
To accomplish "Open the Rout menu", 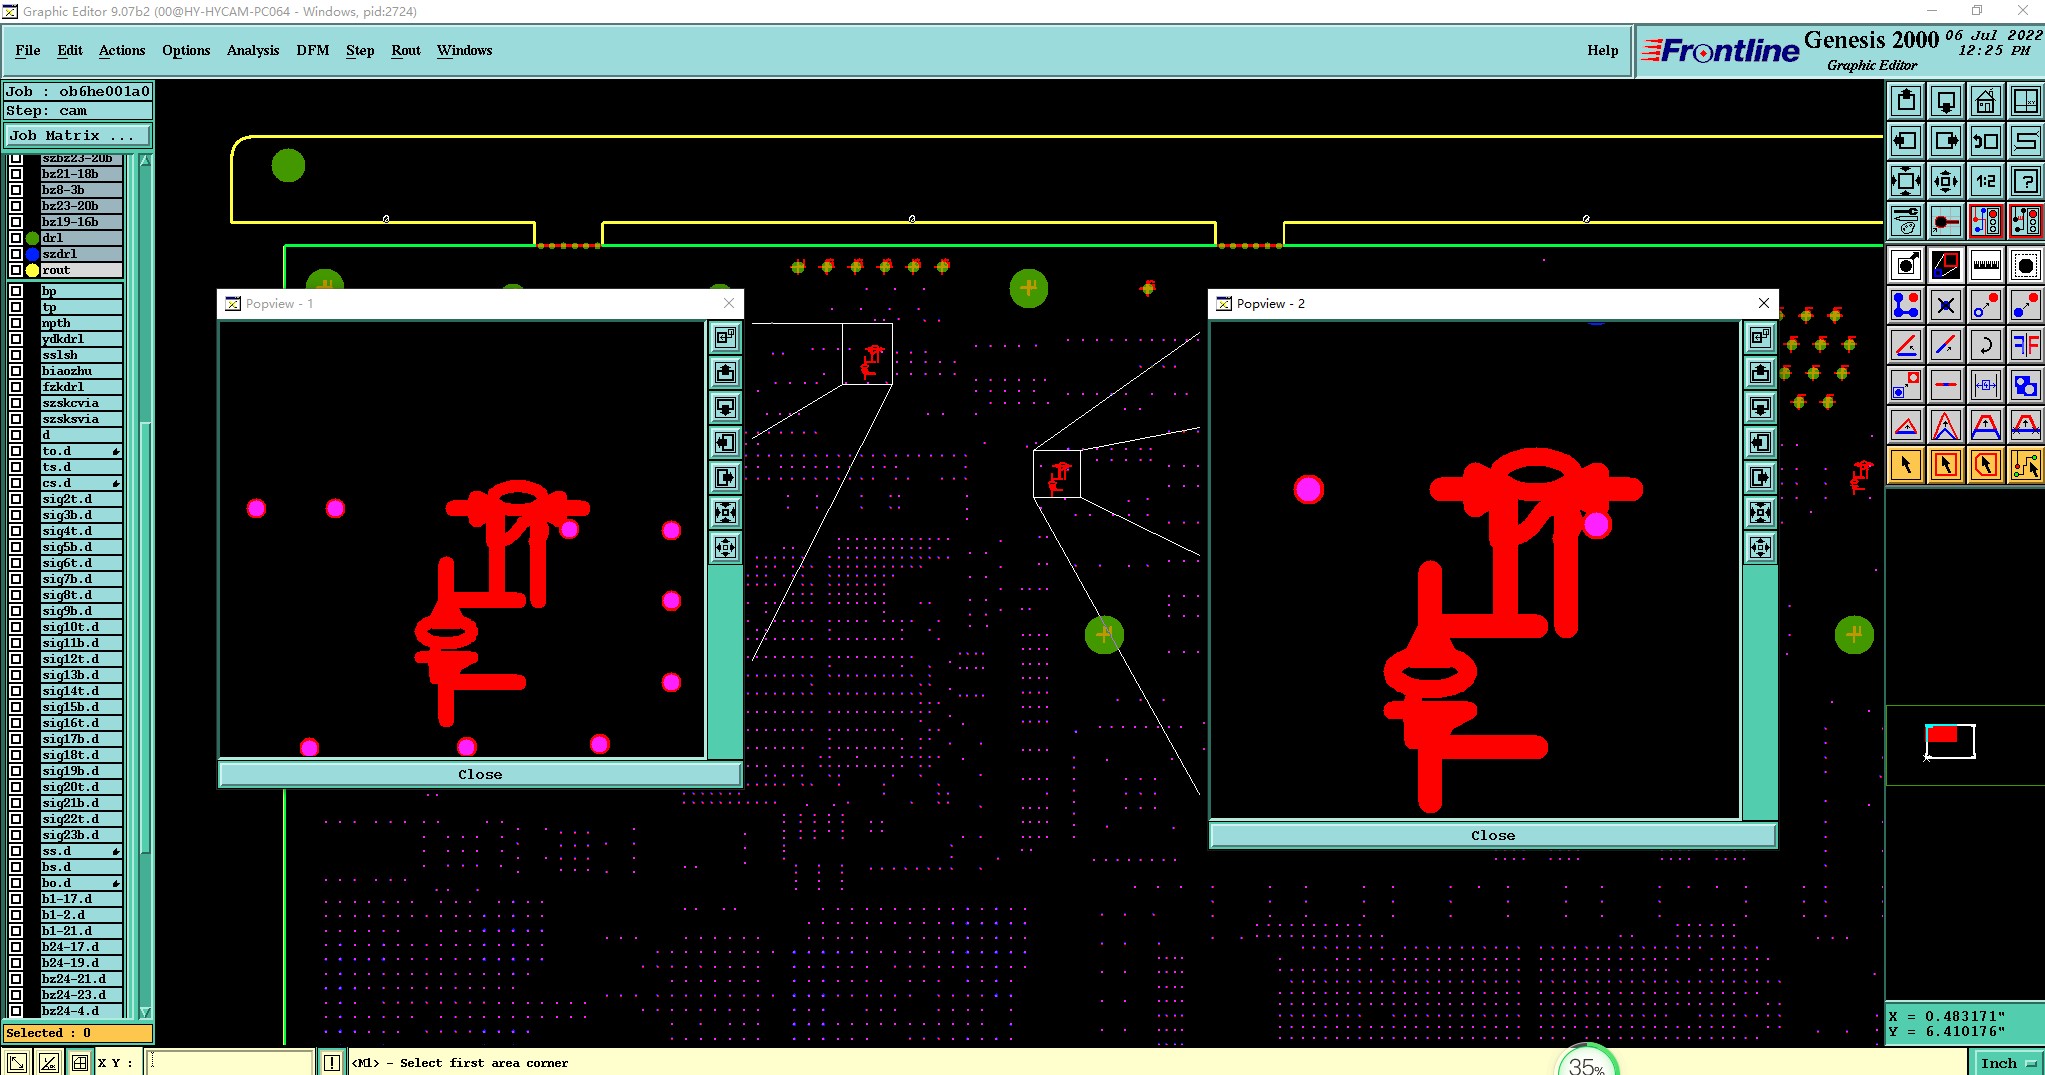I will point(406,50).
